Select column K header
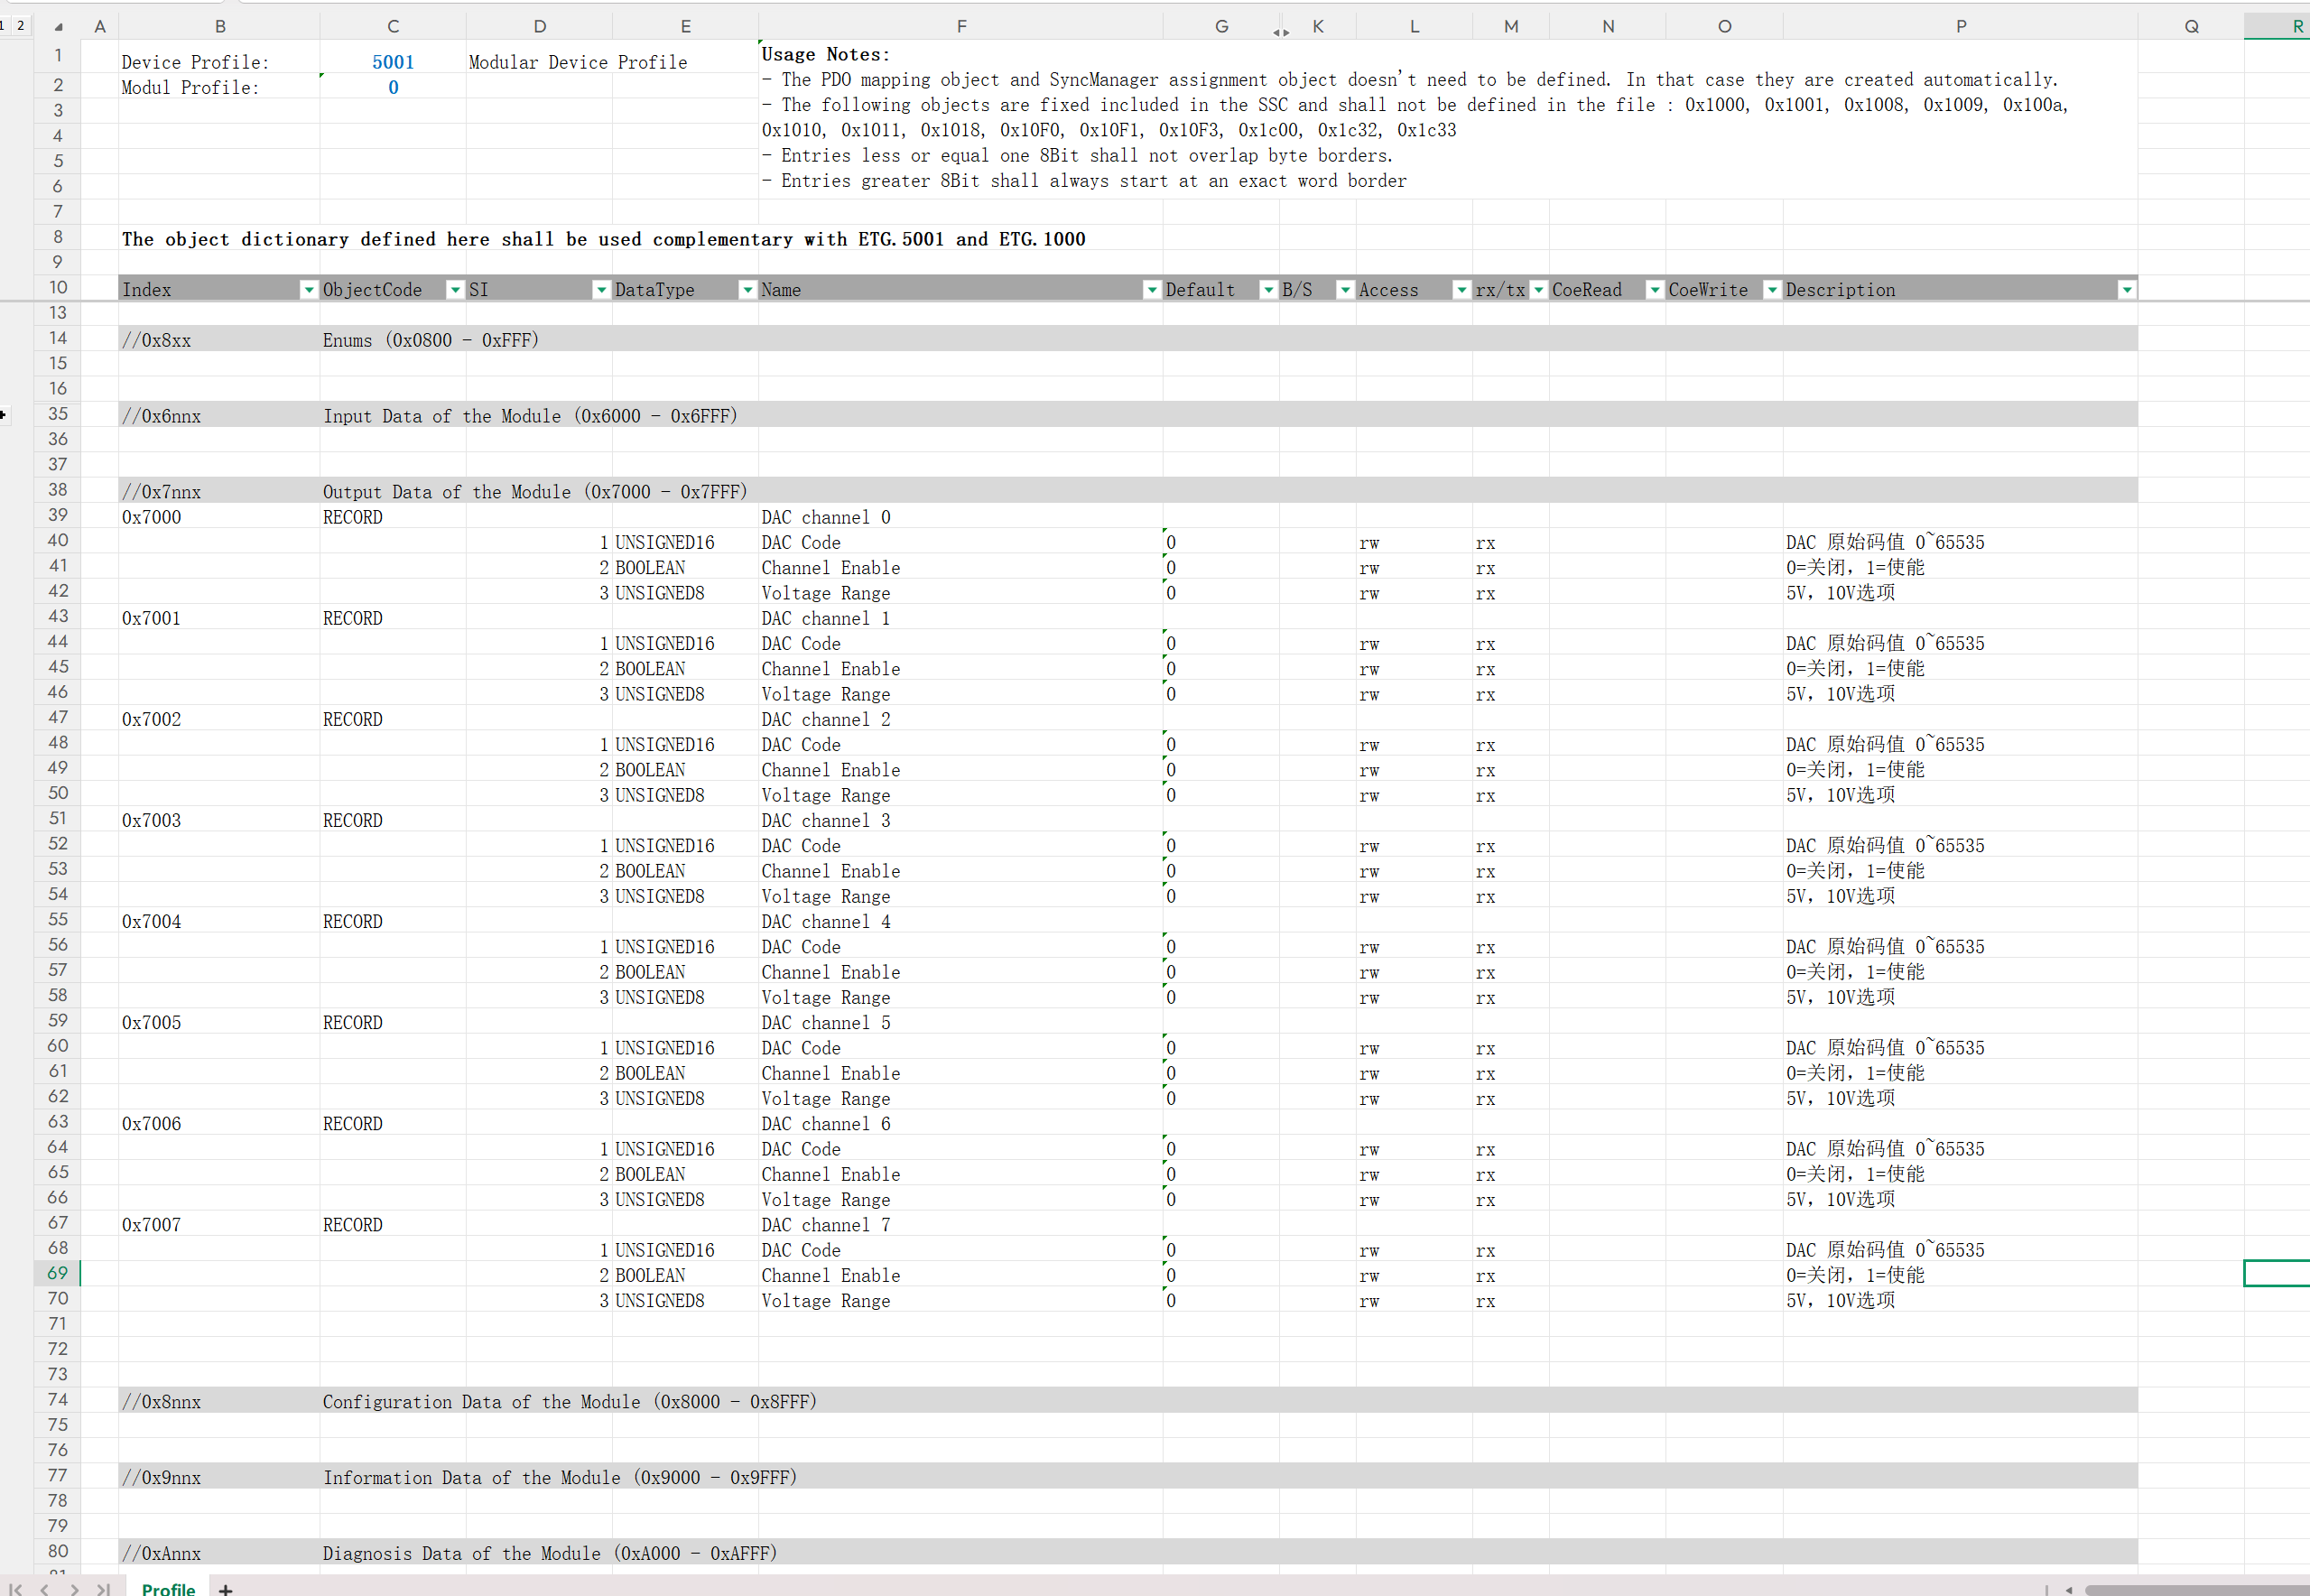This screenshot has height=1596, width=2310. pyautogui.click(x=1318, y=27)
